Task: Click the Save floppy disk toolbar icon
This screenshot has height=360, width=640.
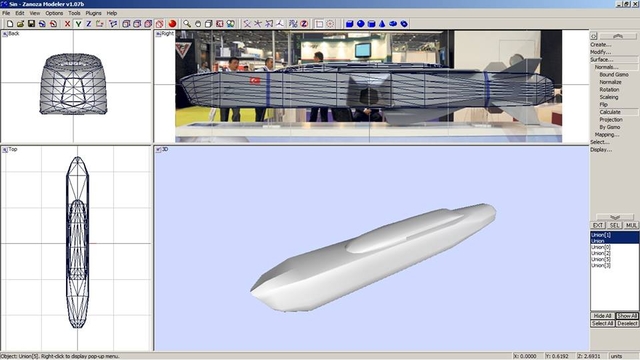Action: pyautogui.click(x=31, y=24)
